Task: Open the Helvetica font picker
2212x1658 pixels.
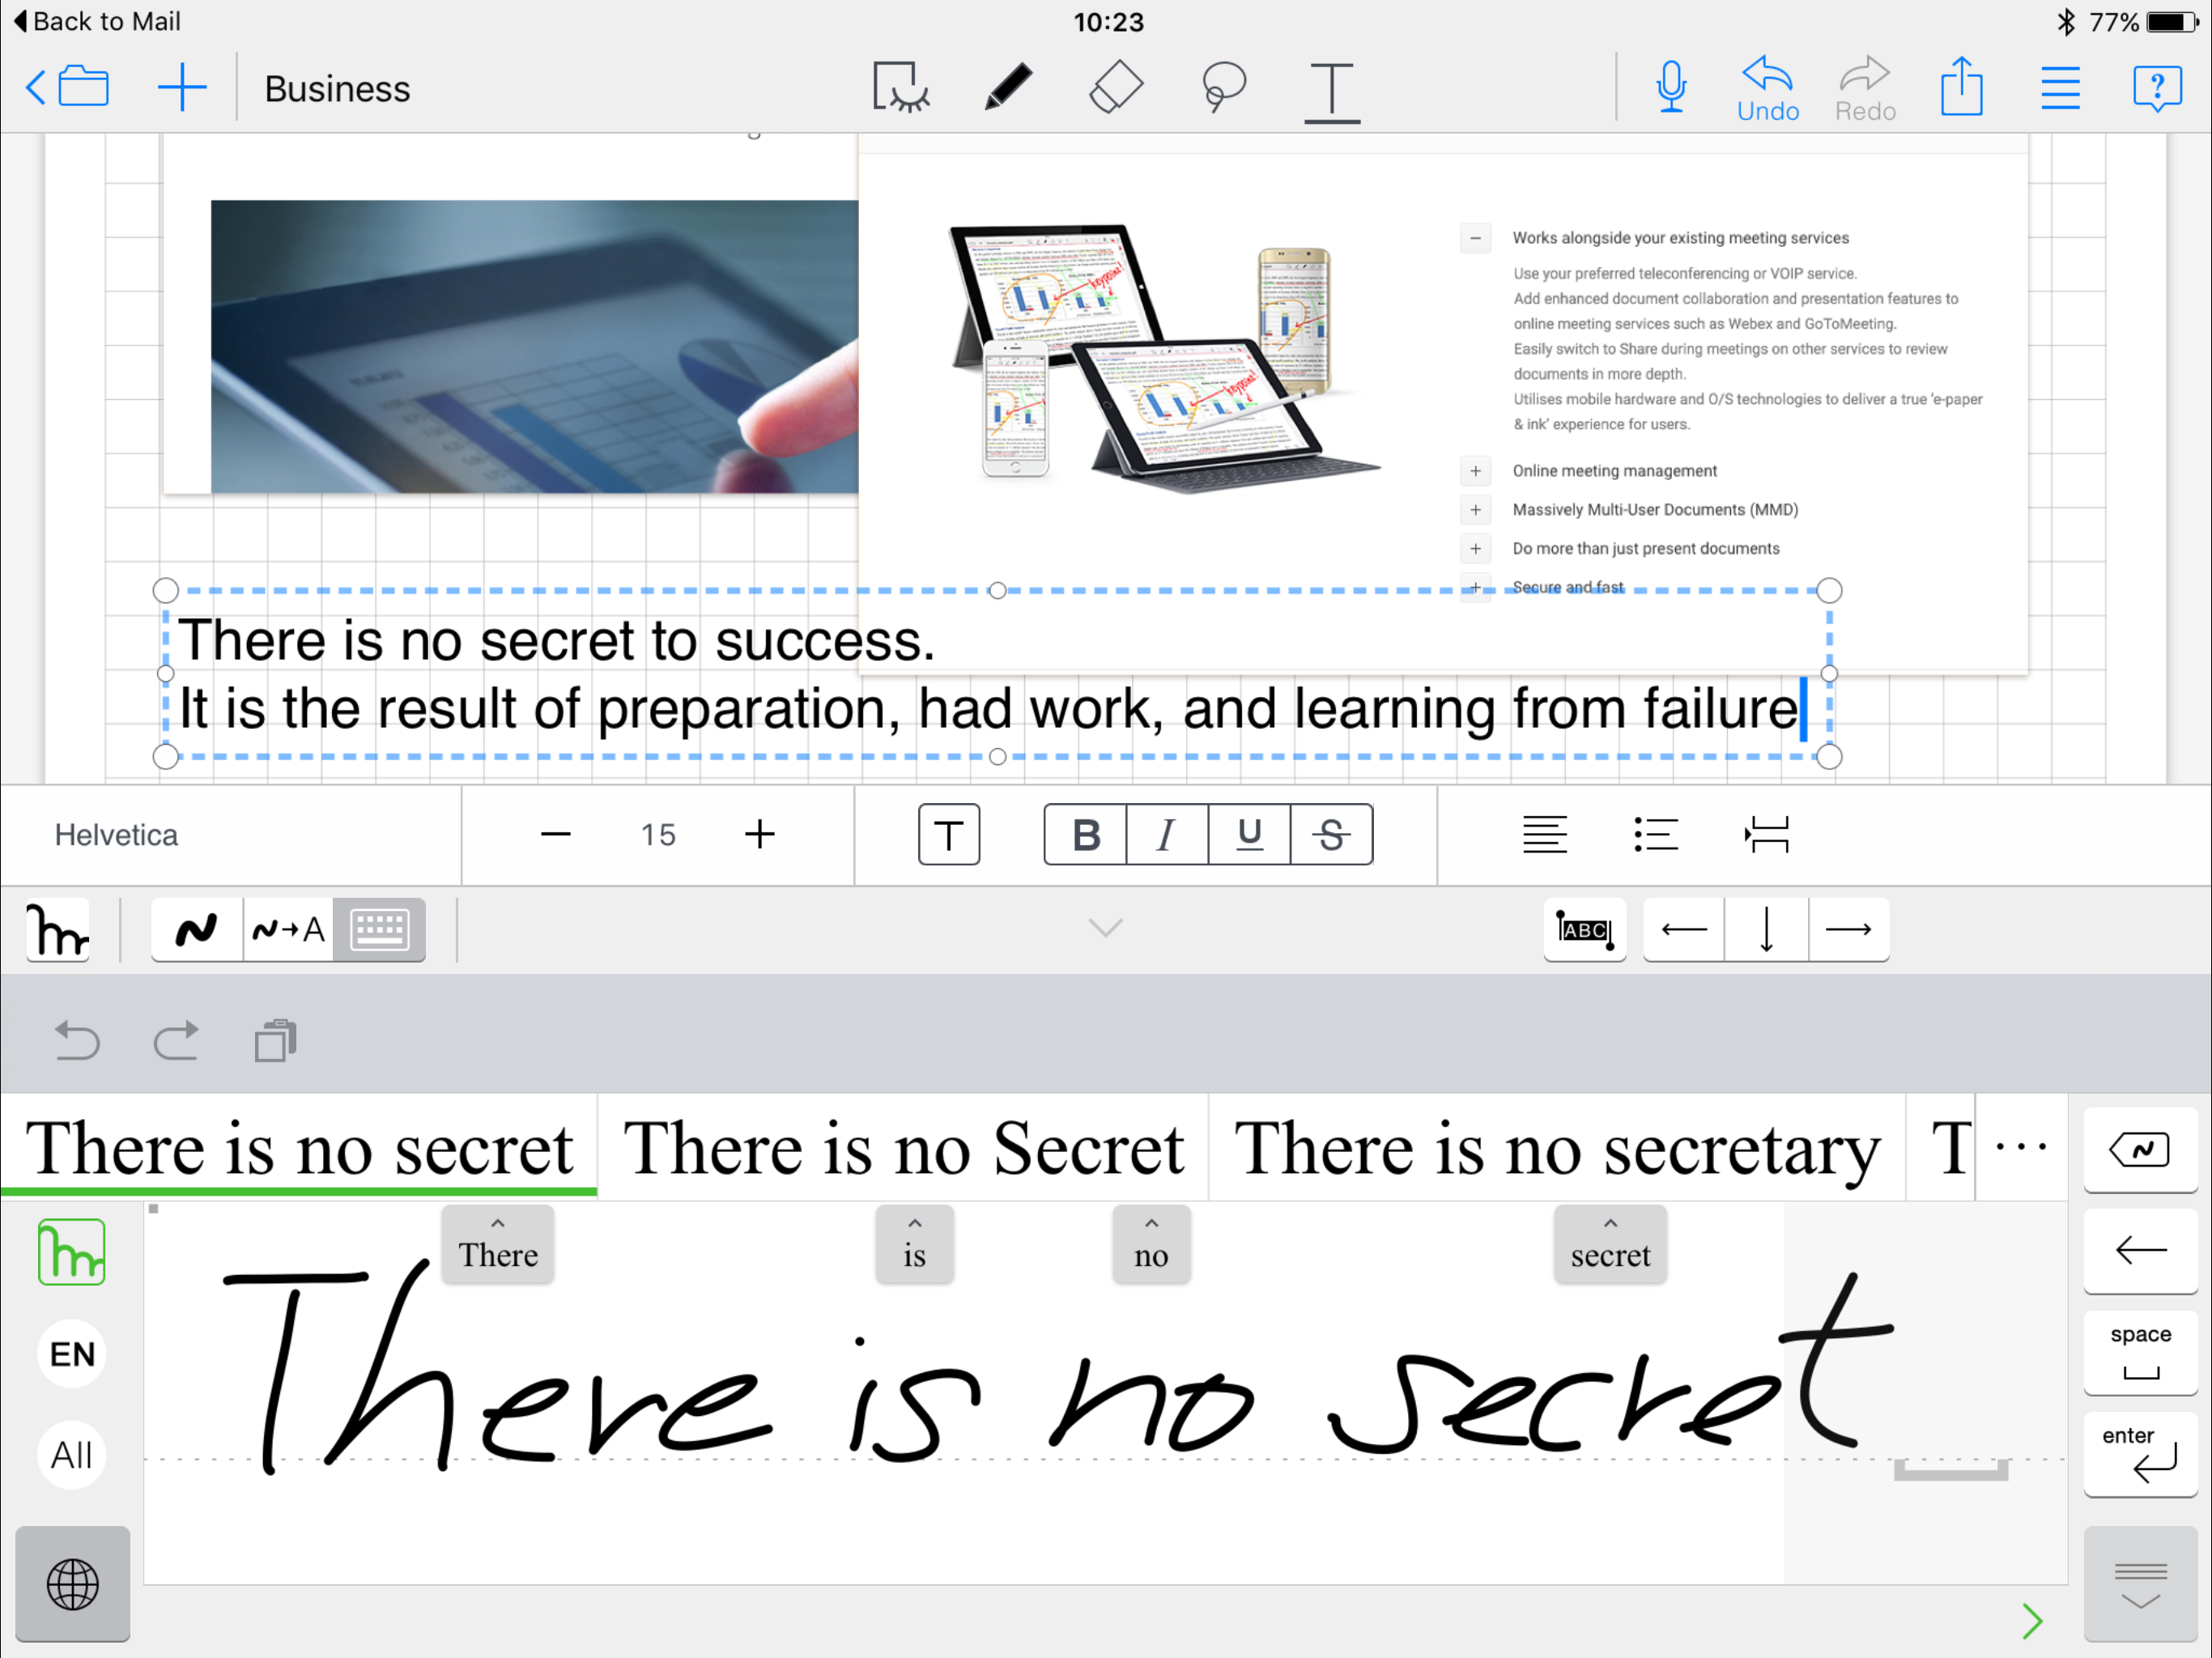Action: point(117,835)
